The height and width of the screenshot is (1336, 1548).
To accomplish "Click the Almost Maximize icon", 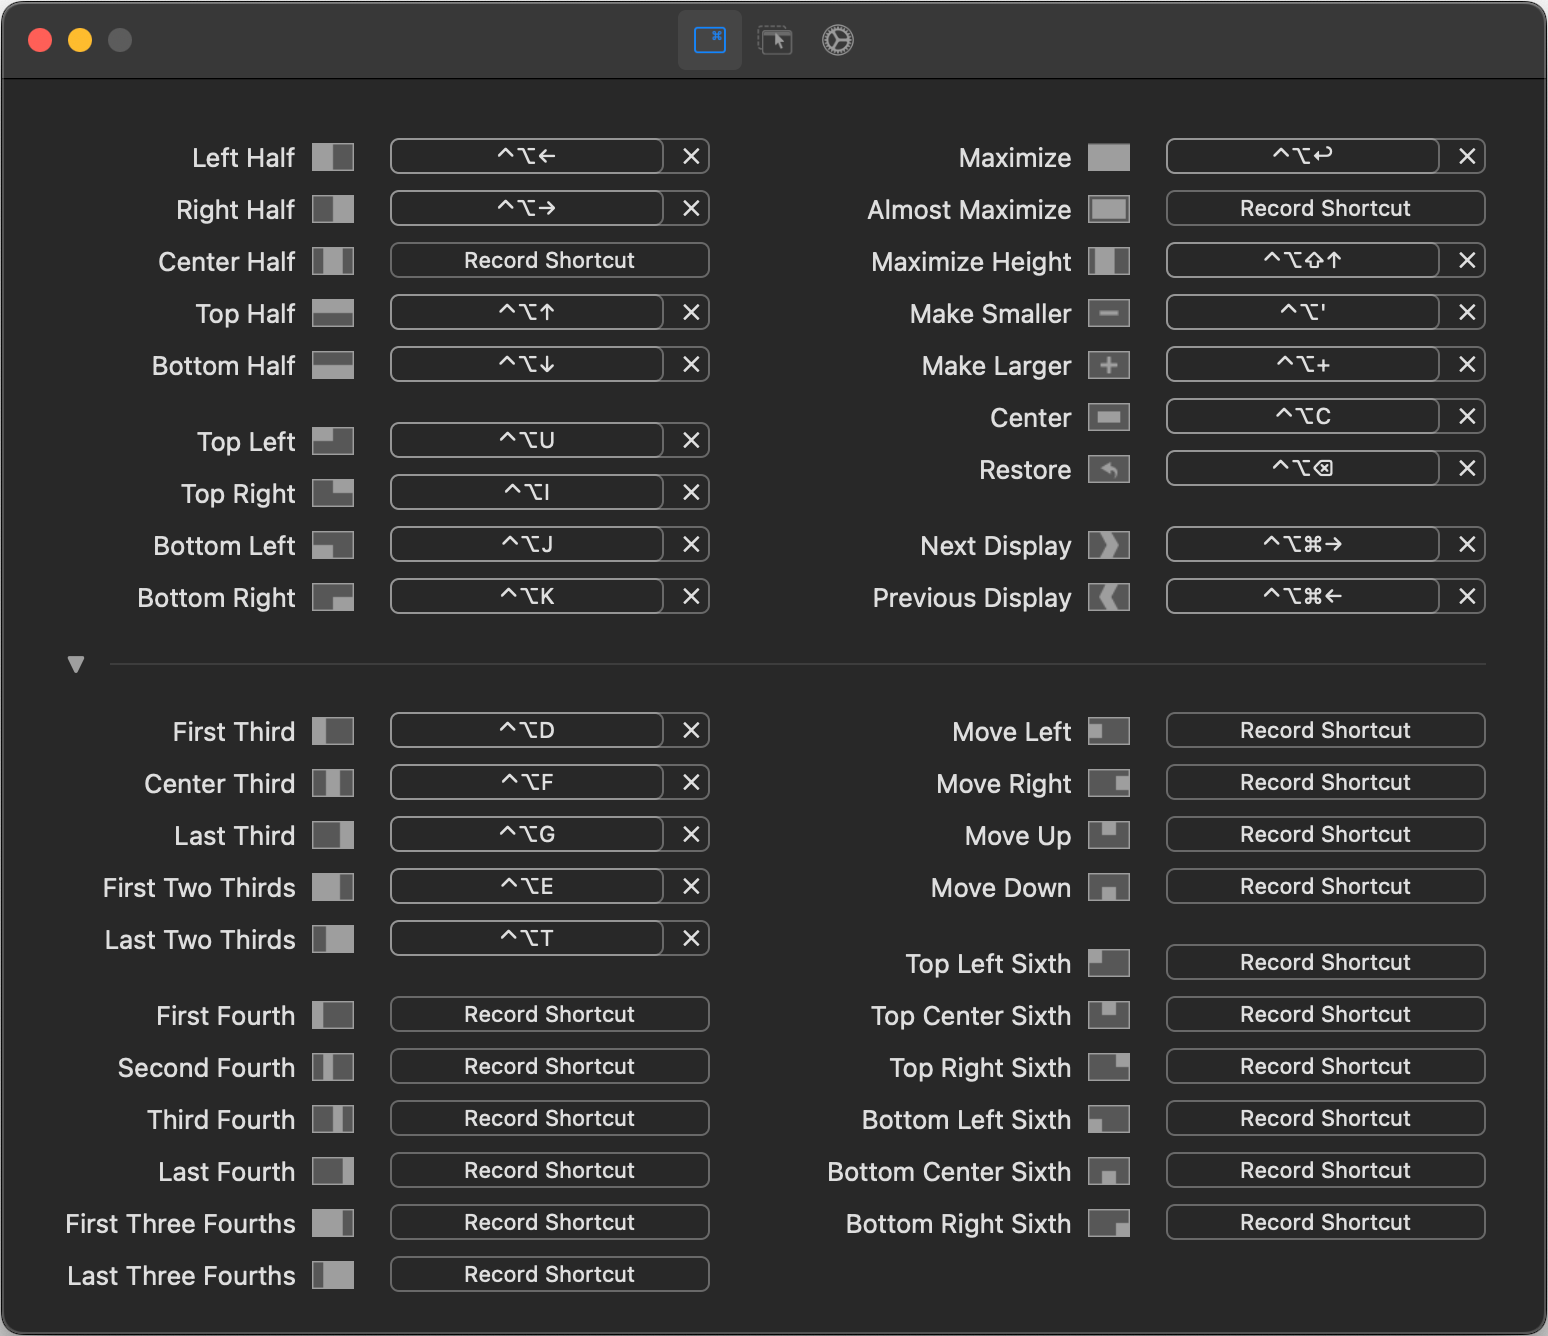I will tap(1109, 209).
